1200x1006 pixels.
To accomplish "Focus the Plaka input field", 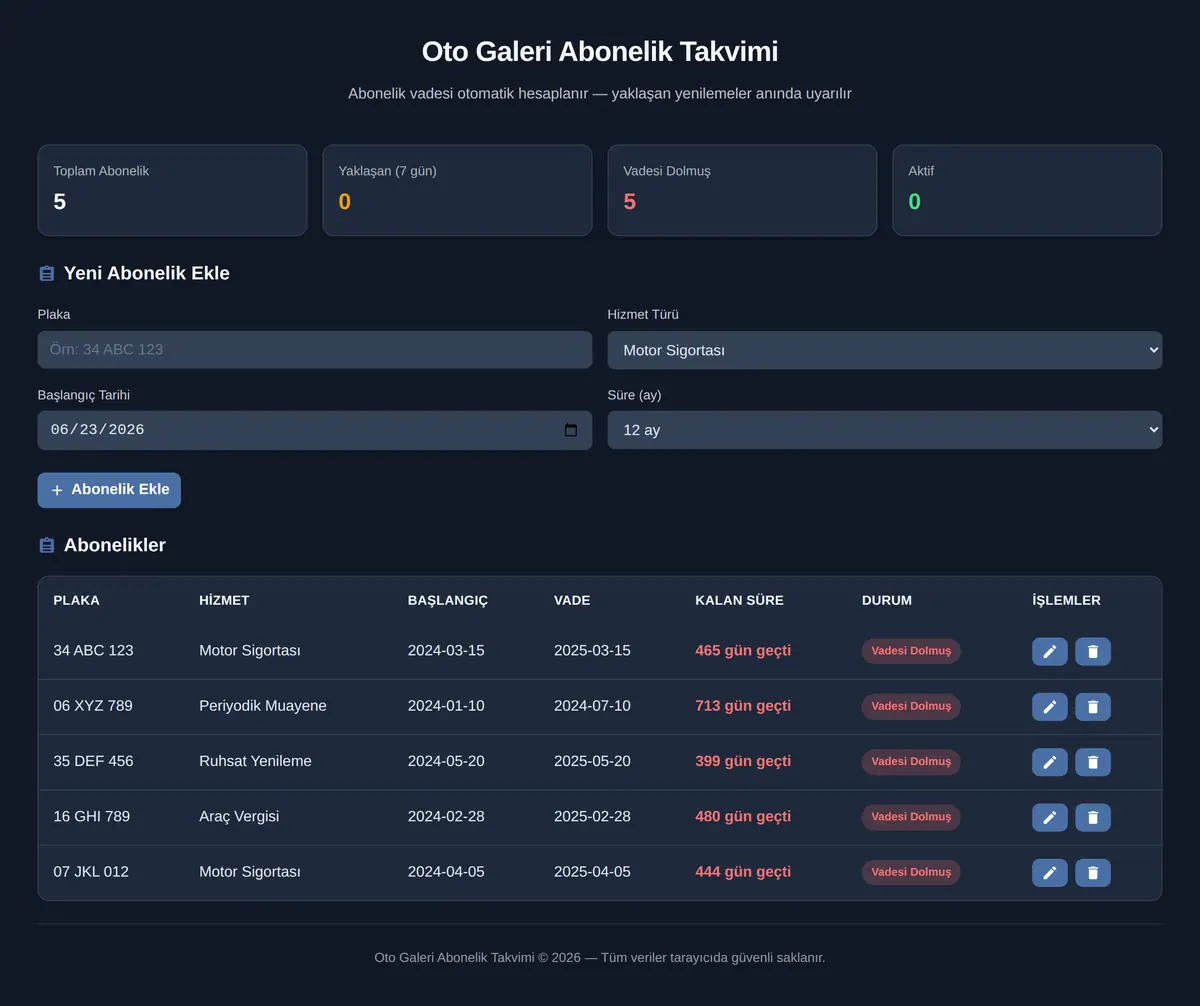I will pos(315,350).
